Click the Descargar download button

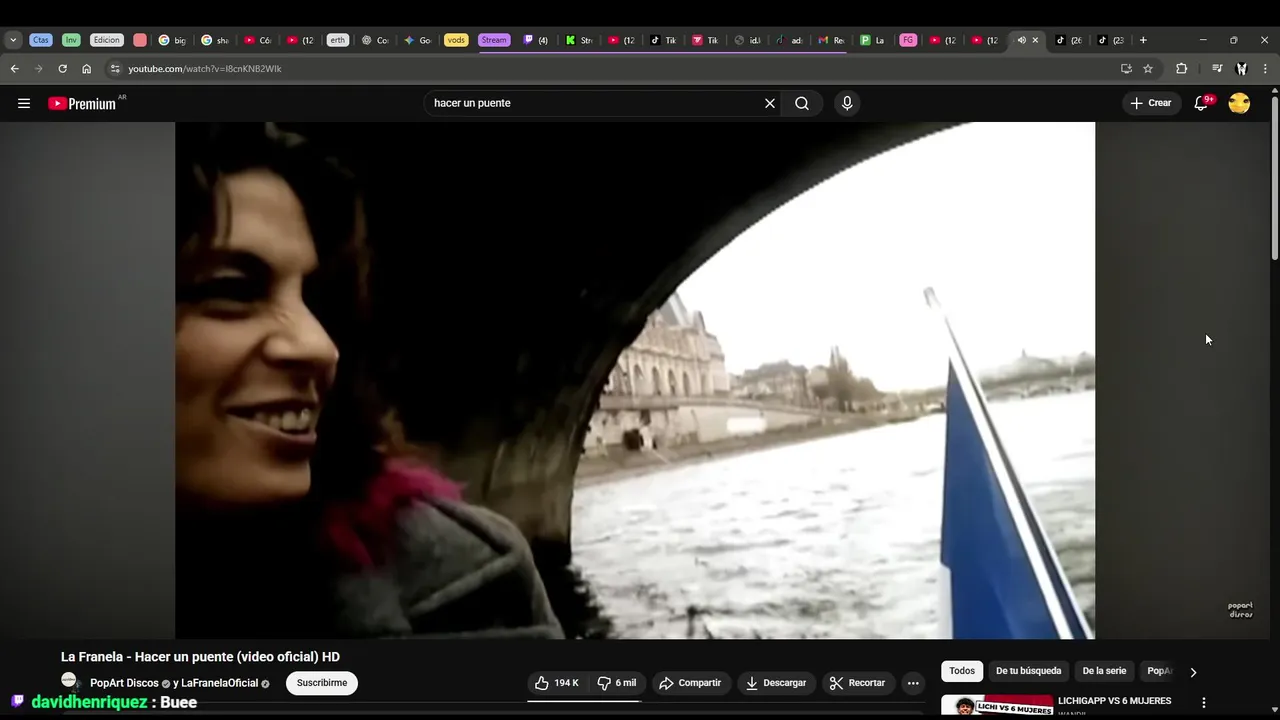(x=776, y=683)
